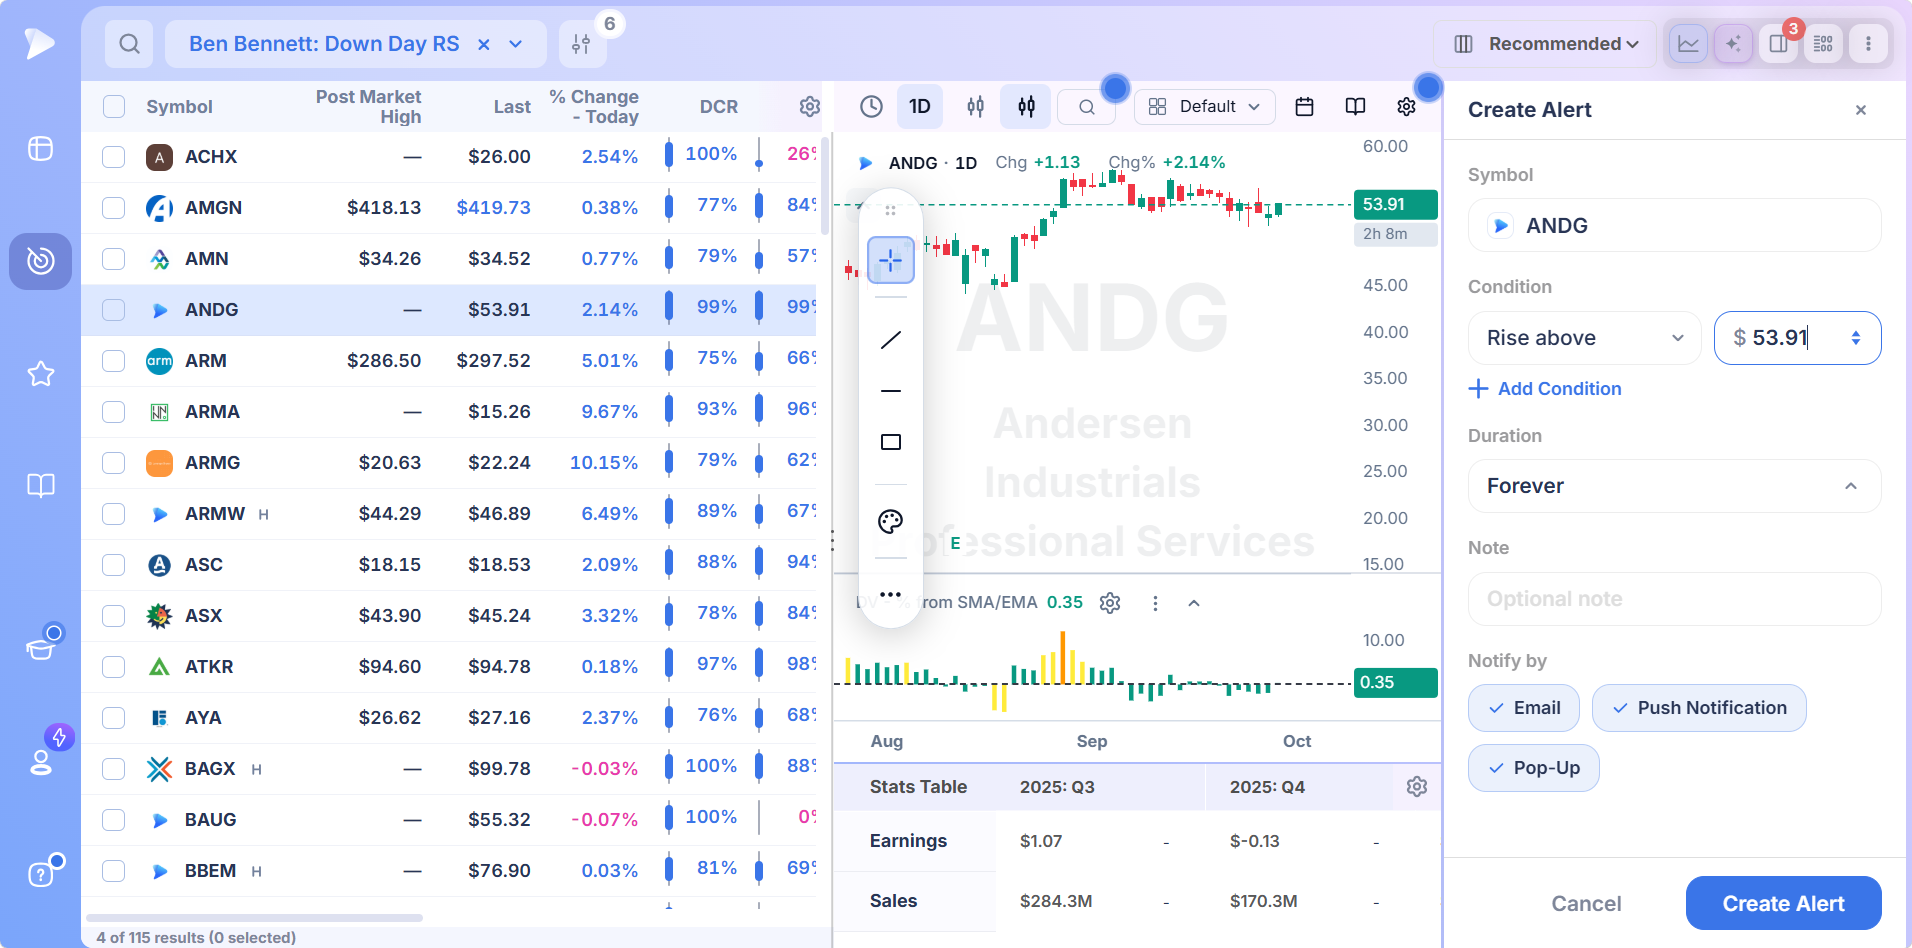
Task: Toggle Email notification option
Action: (1523, 708)
